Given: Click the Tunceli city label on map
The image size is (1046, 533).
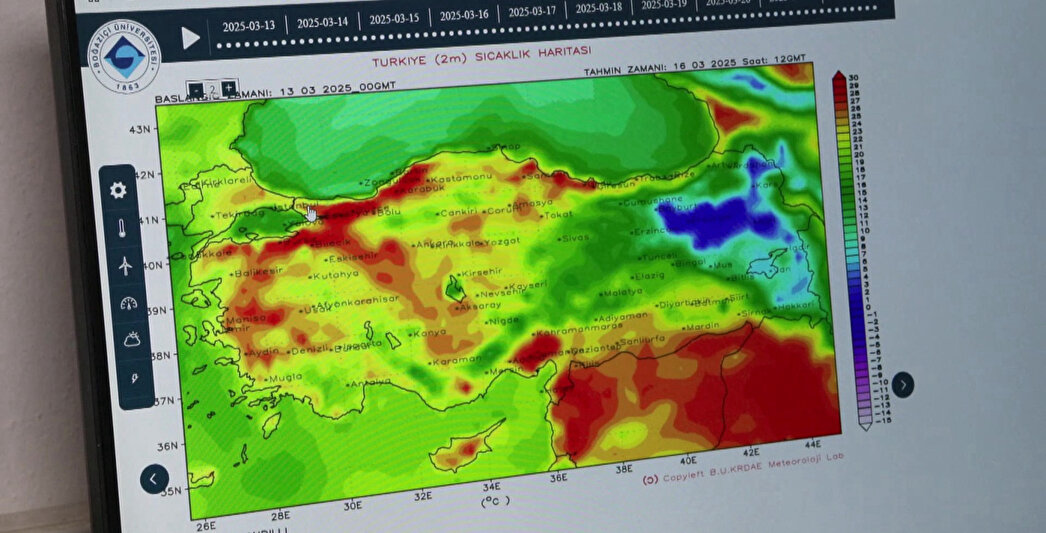Looking at the screenshot, I should point(657,256).
